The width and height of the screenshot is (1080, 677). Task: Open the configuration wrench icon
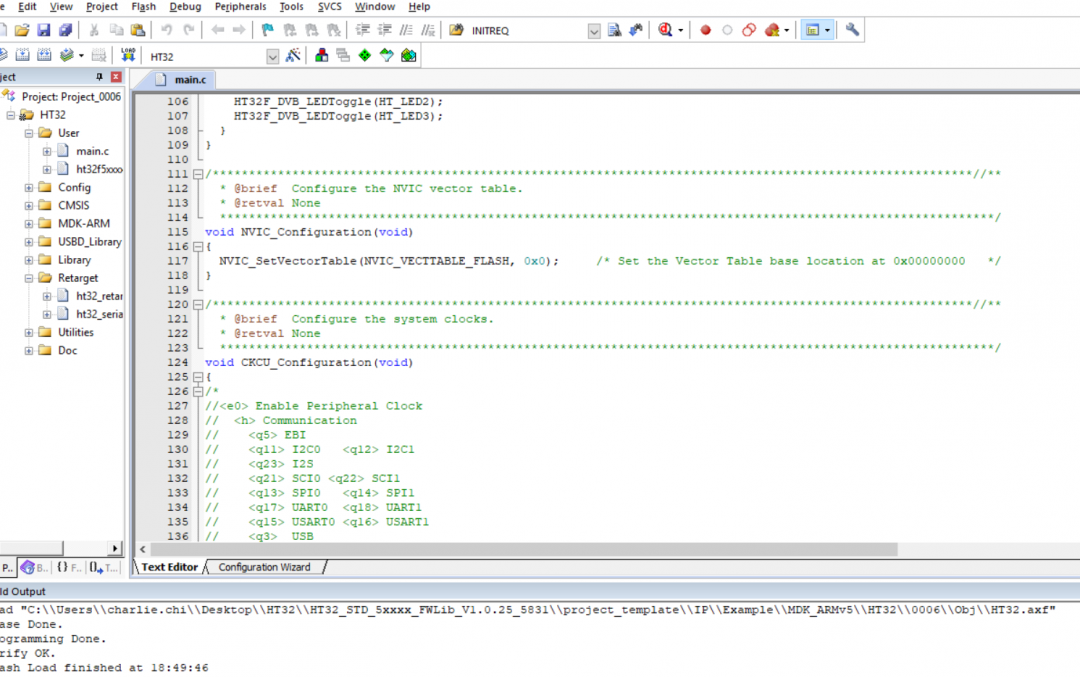pos(852,30)
